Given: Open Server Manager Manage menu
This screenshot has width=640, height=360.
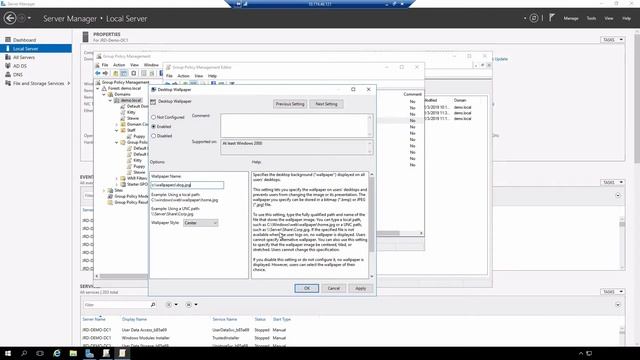Looking at the screenshot, I should 571,18.
